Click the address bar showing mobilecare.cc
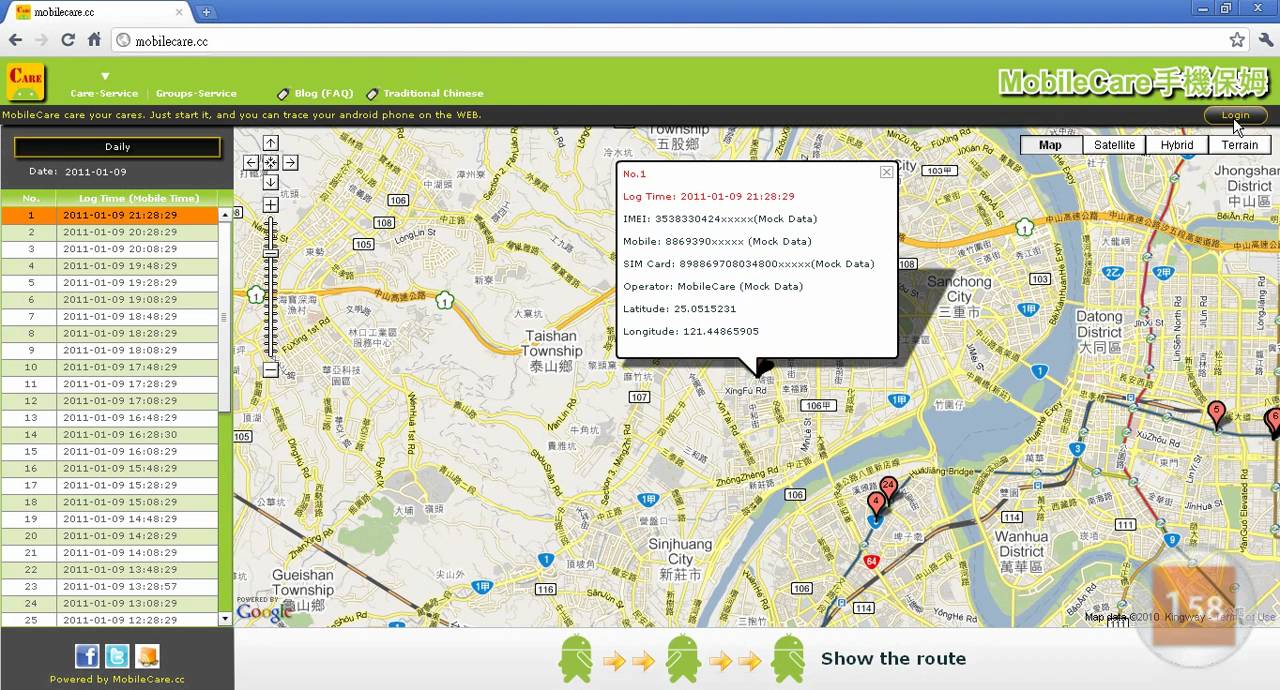The width and height of the screenshot is (1280, 690). point(670,41)
